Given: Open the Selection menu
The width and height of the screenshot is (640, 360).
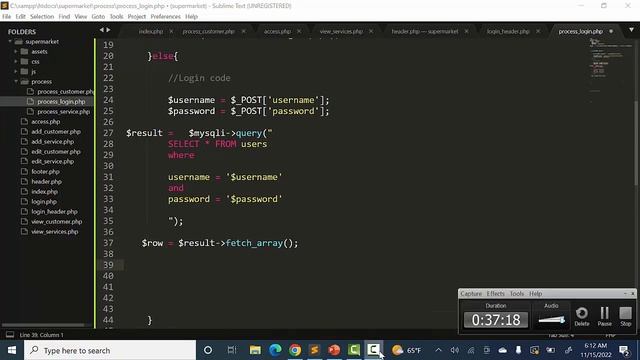Looking at the screenshot, I should (42, 17).
